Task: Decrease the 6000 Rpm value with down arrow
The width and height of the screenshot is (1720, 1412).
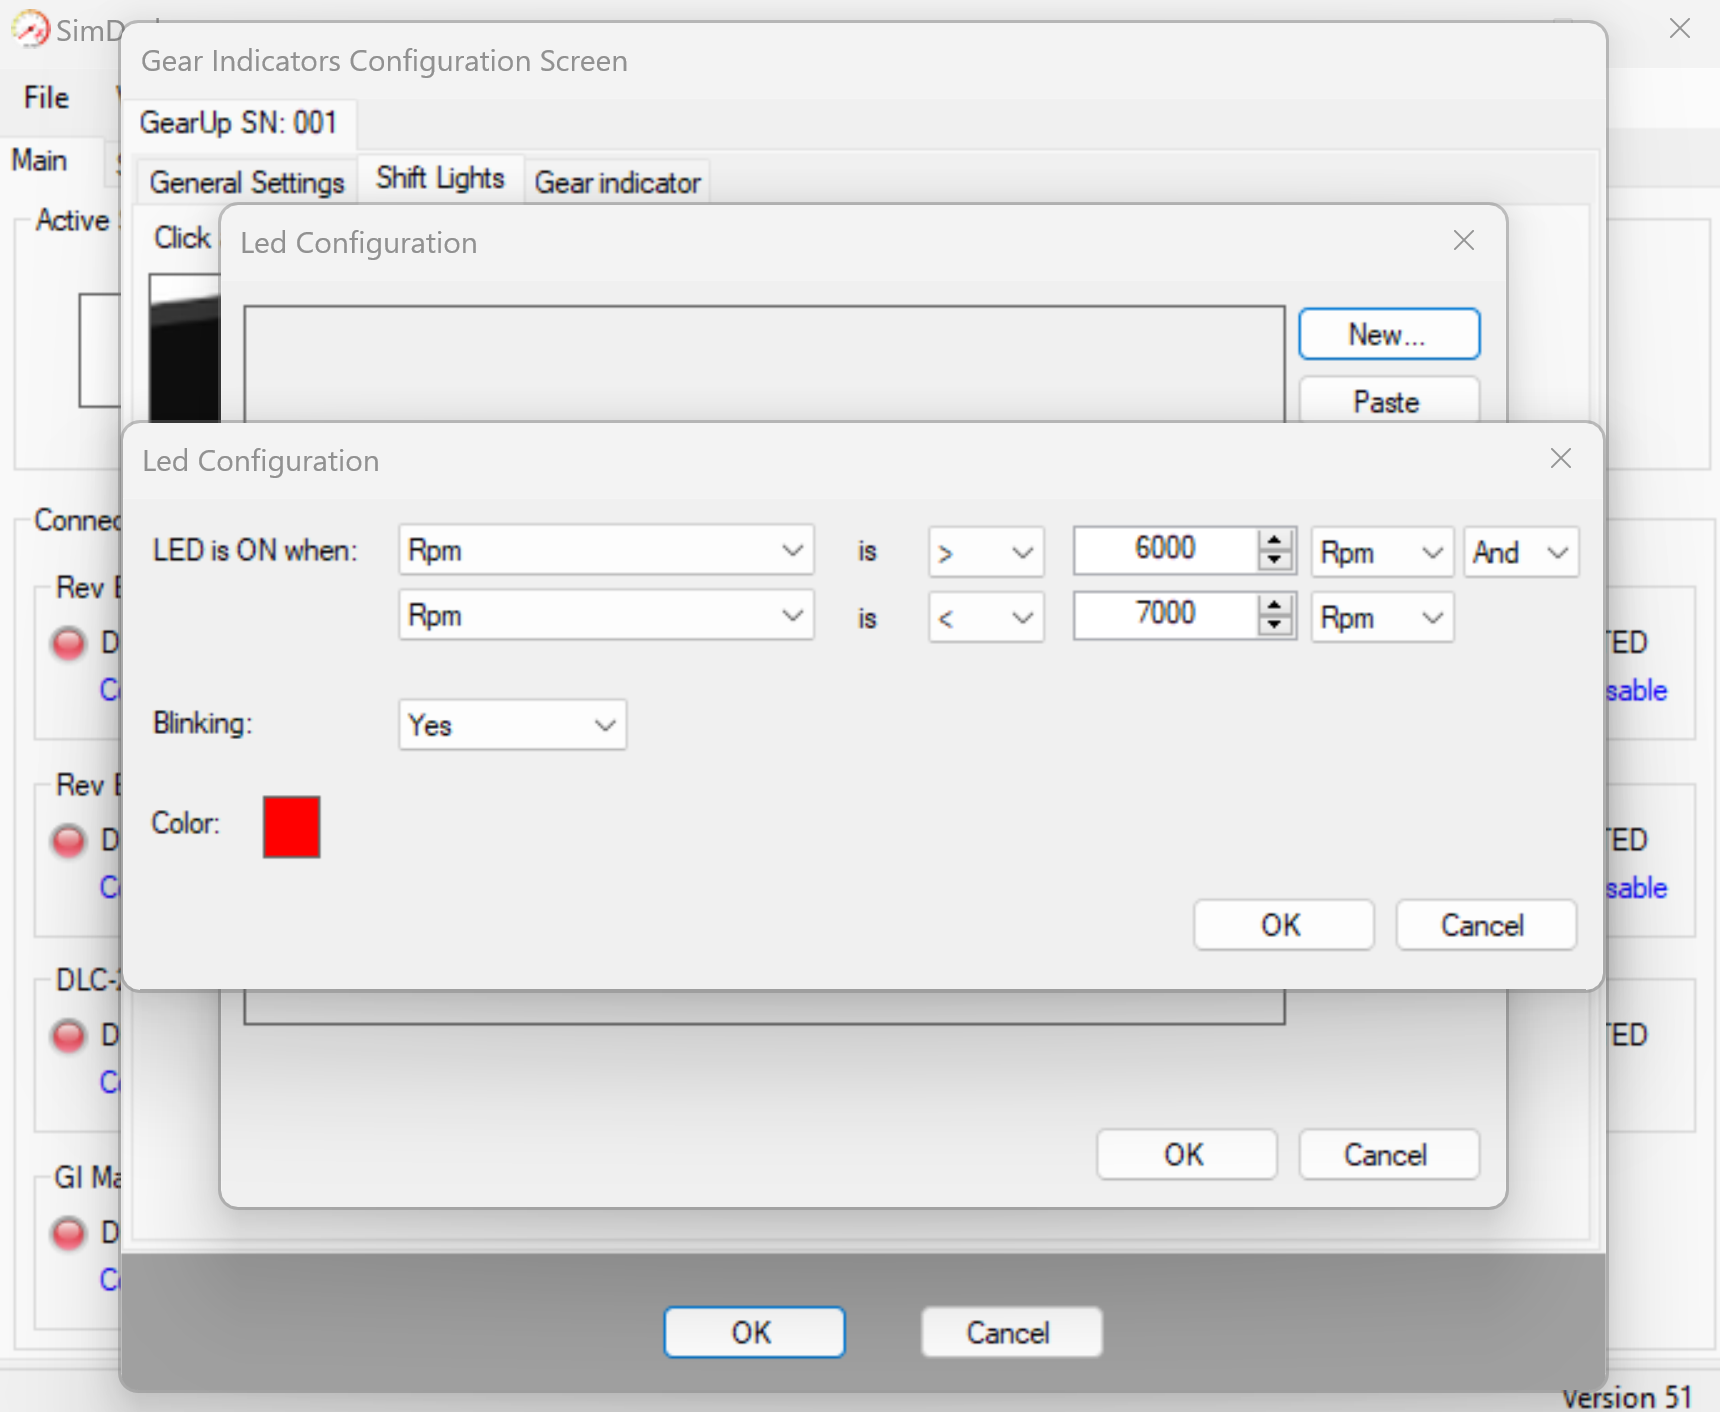Action: click(x=1274, y=560)
